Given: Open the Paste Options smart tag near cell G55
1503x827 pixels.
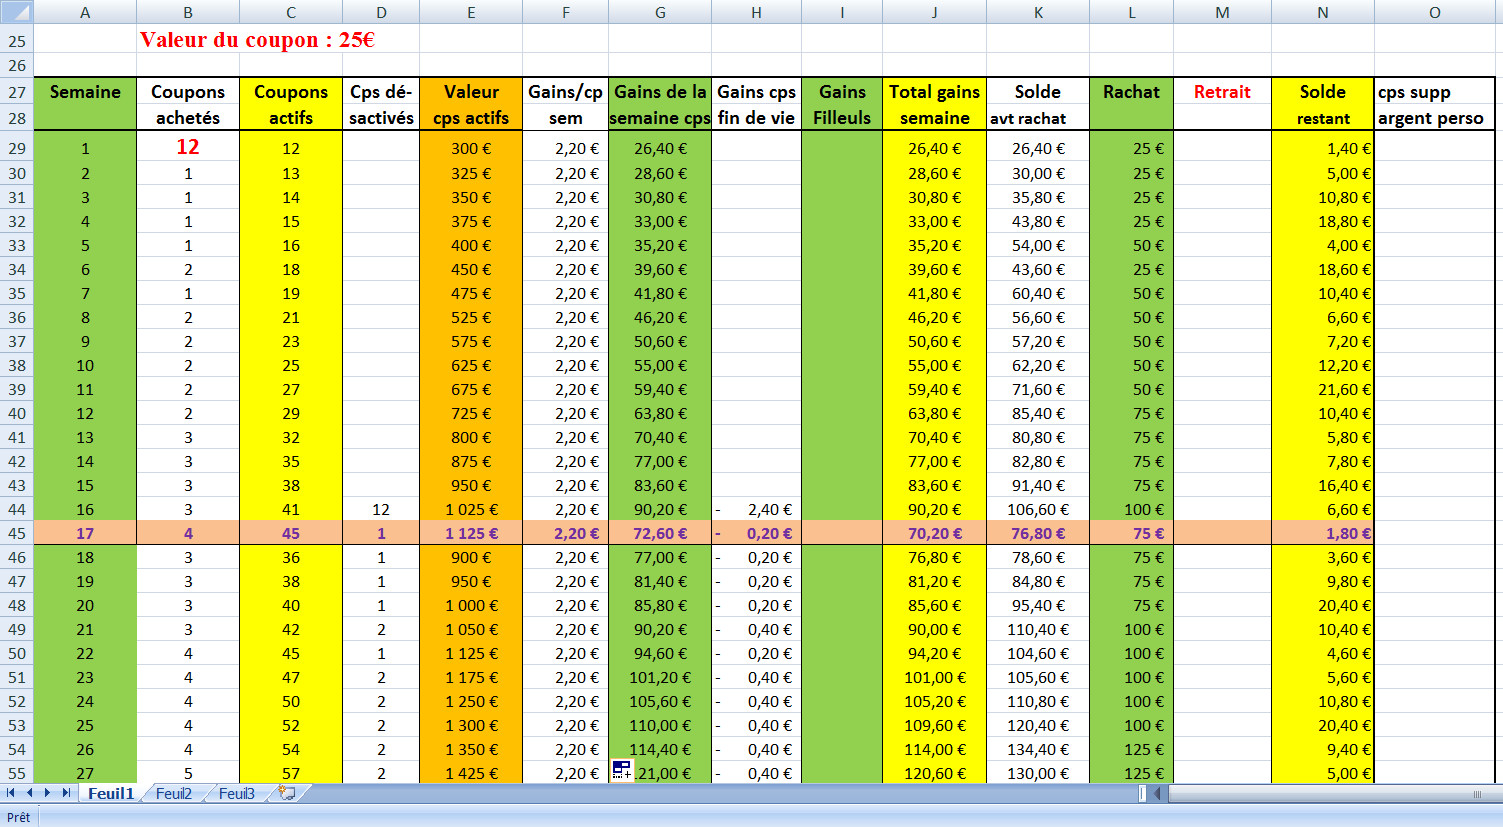Looking at the screenshot, I should pyautogui.click(x=621, y=768).
